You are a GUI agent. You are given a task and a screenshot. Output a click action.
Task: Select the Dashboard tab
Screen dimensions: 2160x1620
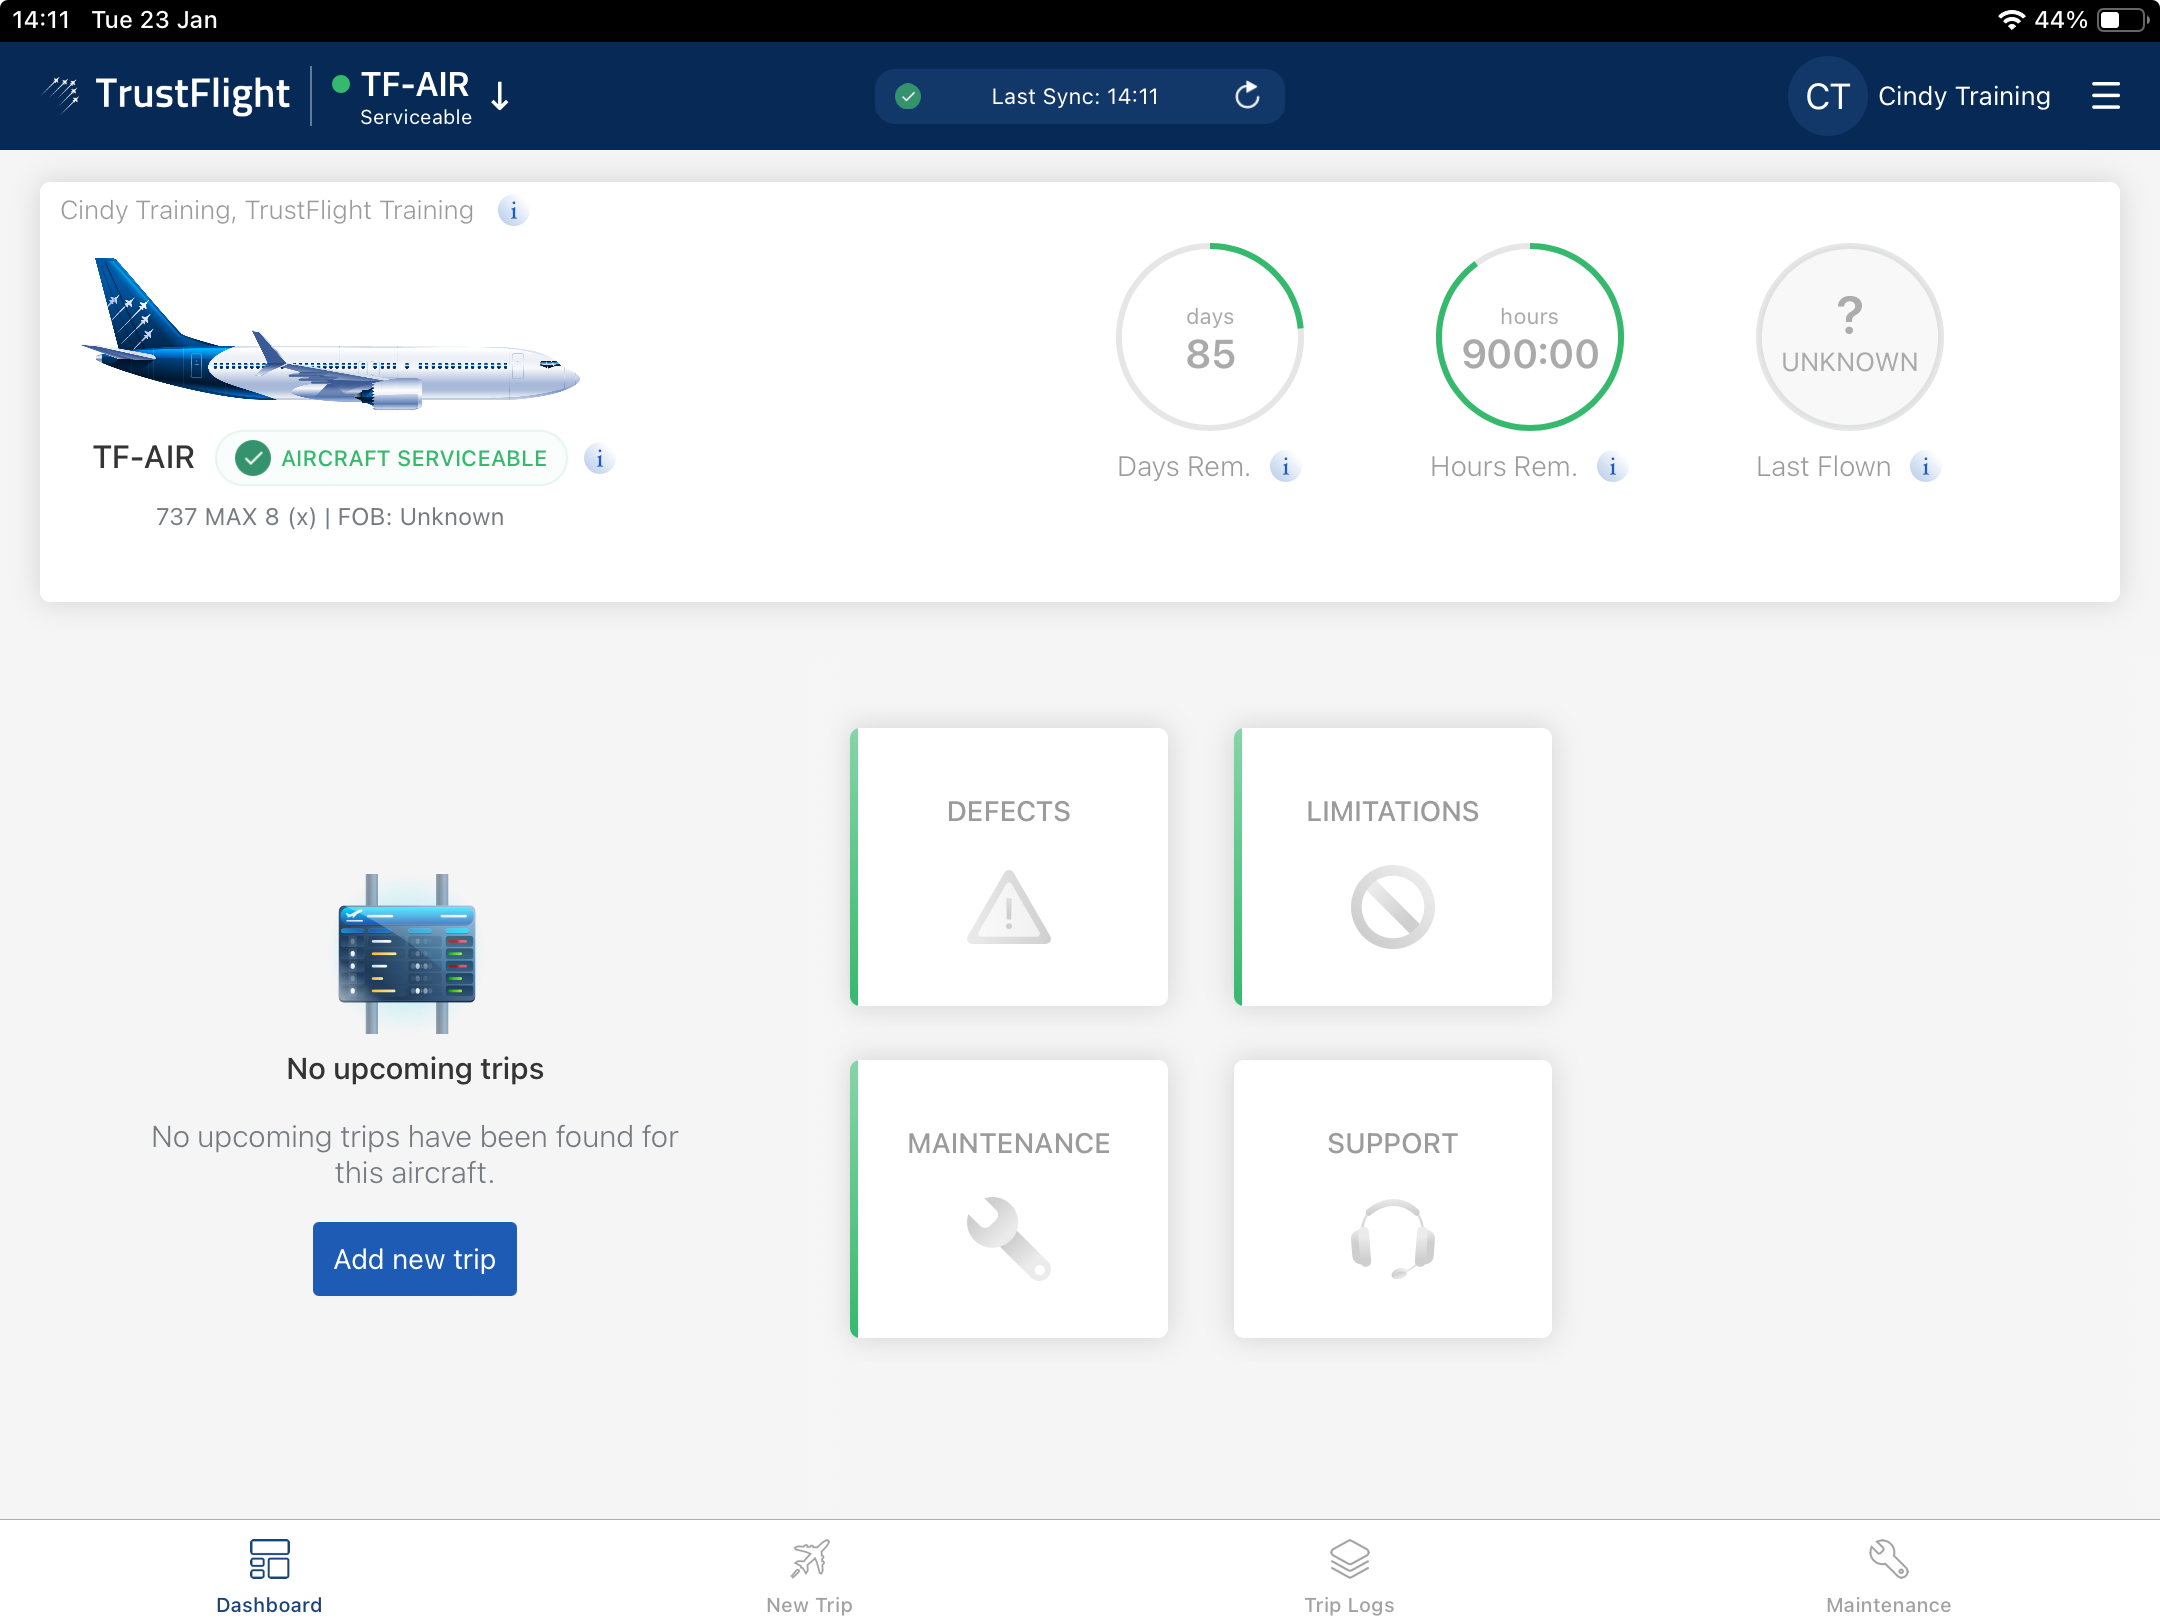[269, 1576]
